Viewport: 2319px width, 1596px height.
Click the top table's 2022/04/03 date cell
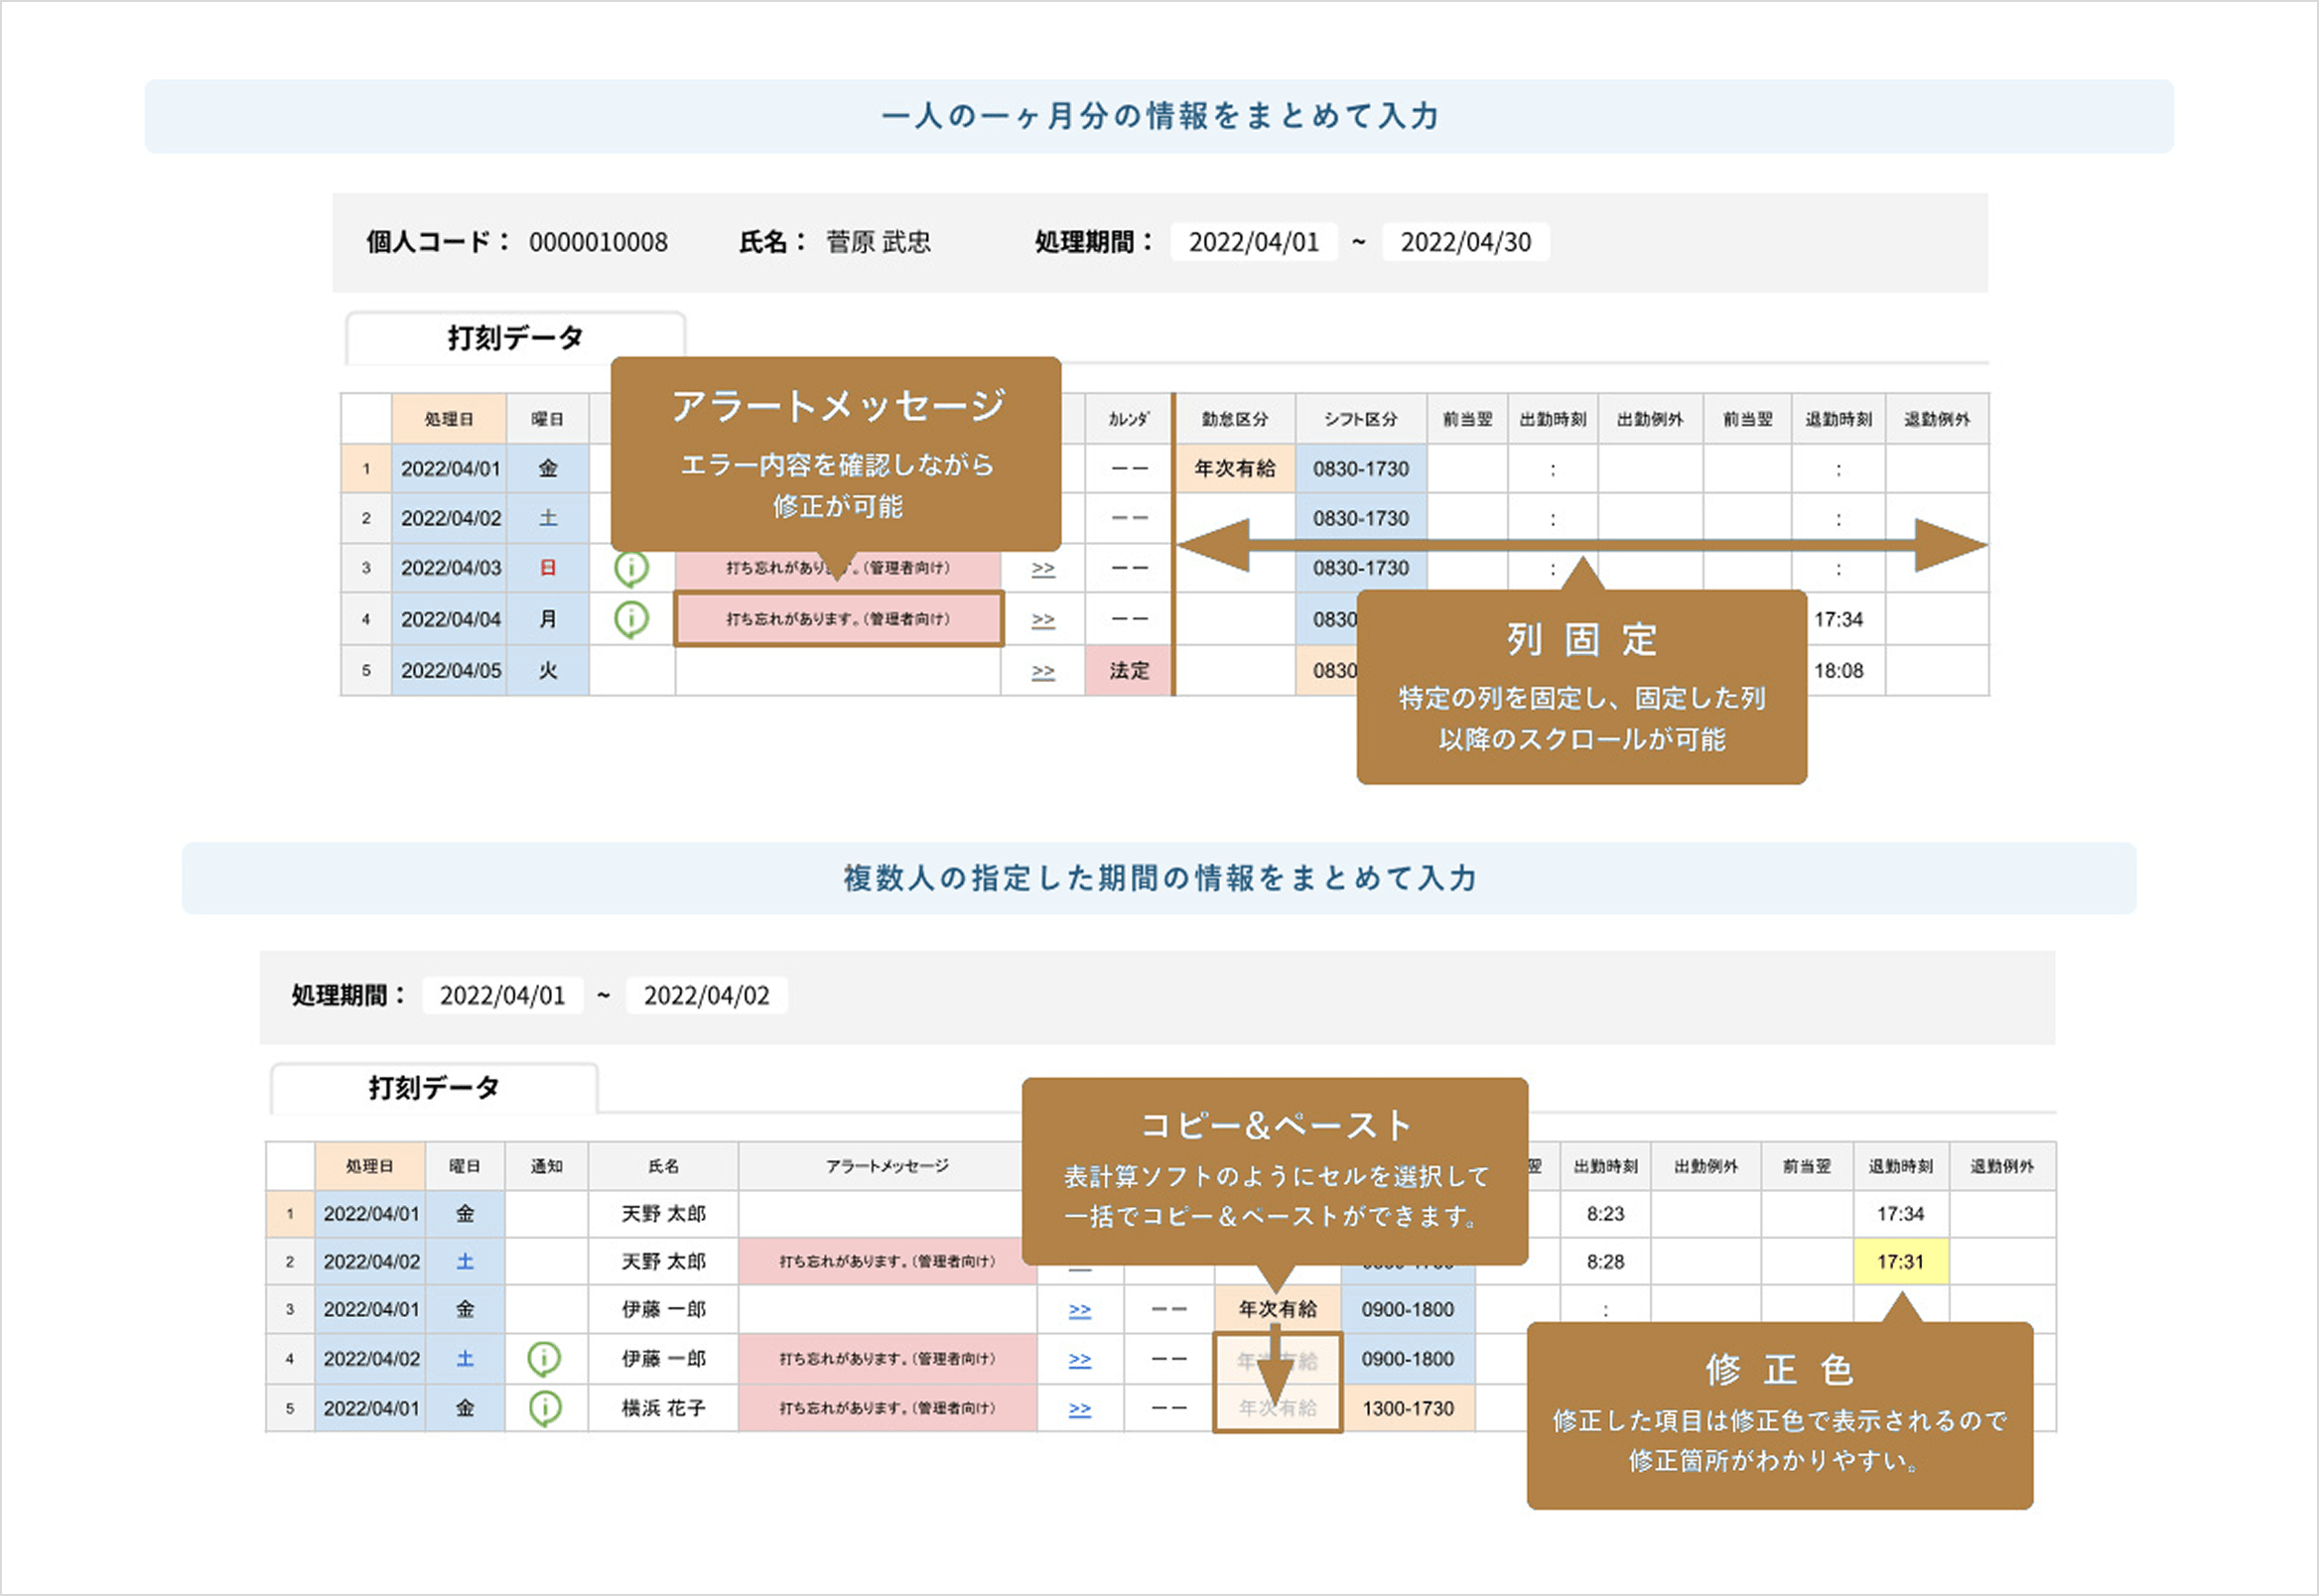(450, 568)
